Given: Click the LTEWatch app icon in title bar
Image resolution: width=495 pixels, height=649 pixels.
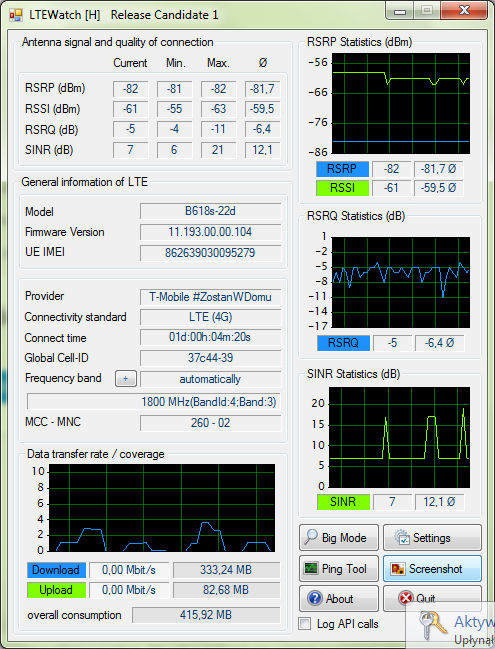Looking at the screenshot, I should 16,15.
